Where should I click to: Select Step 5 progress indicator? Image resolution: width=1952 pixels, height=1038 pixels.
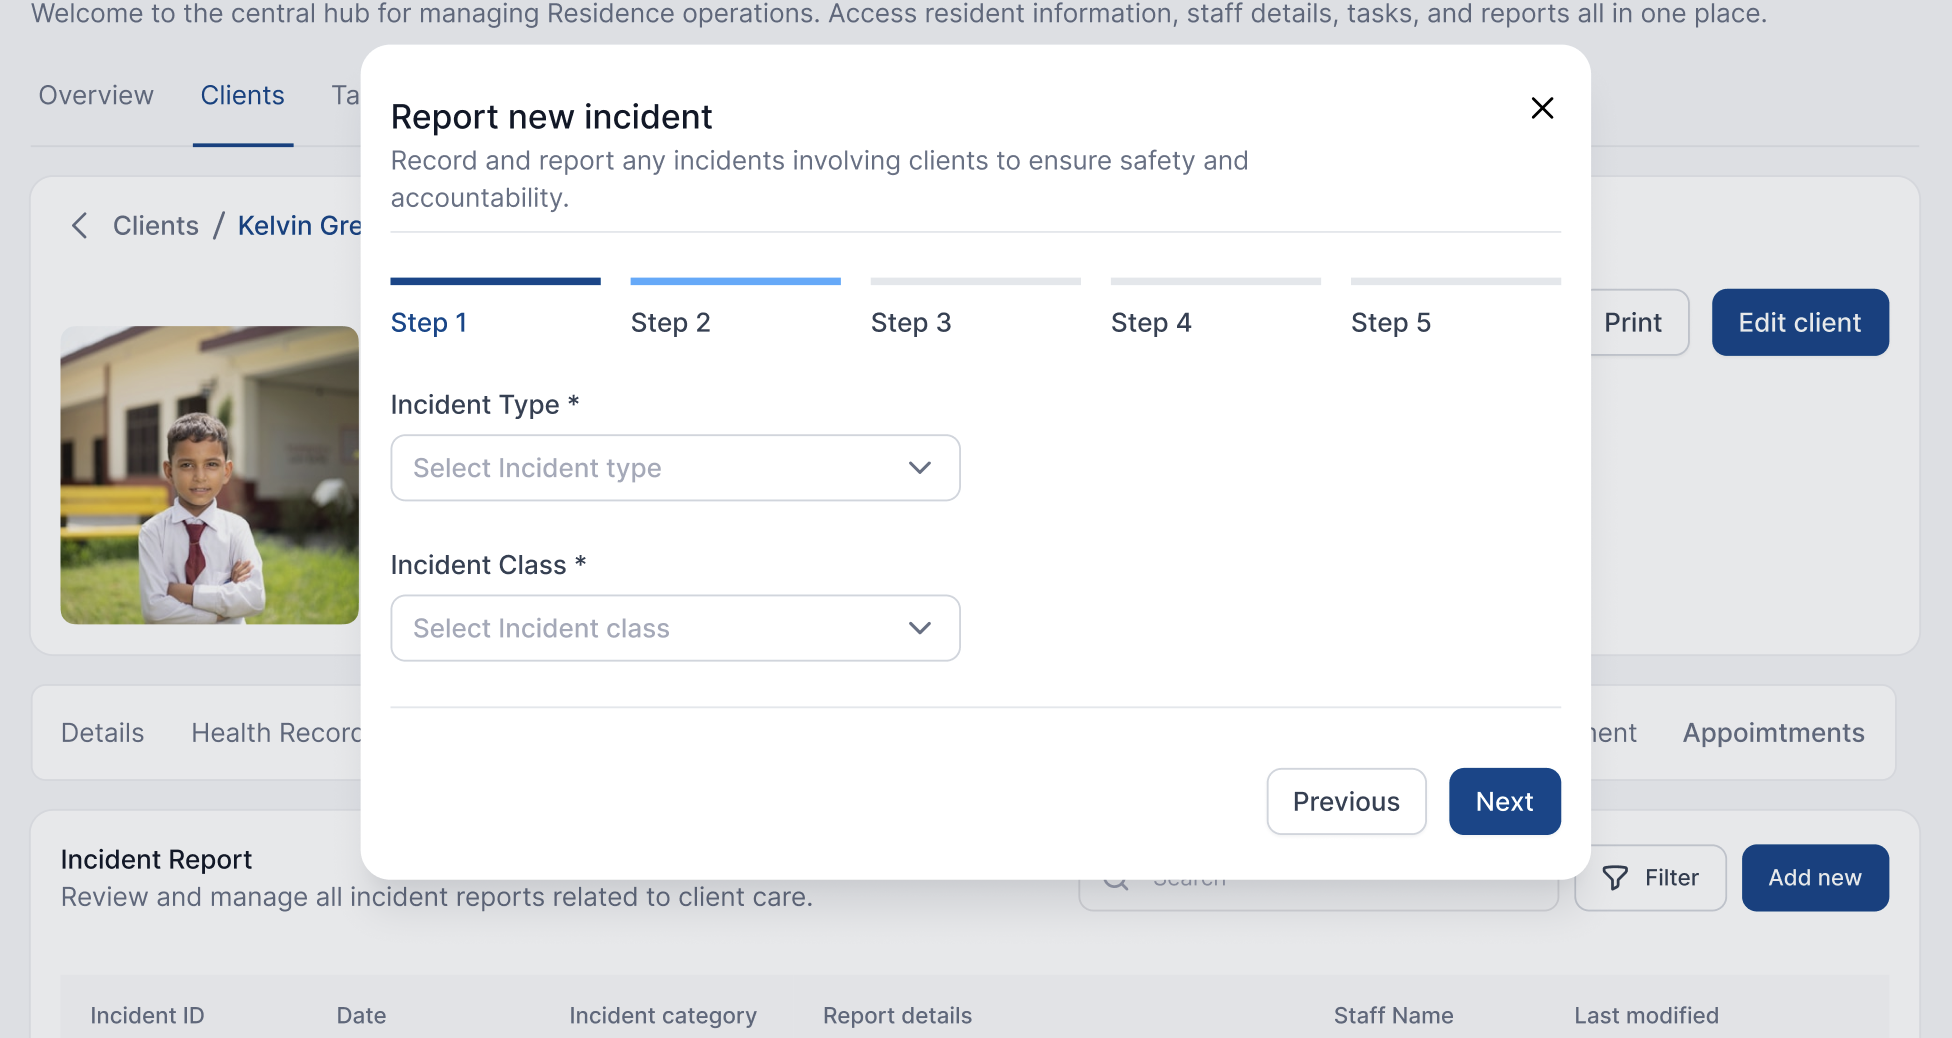[1390, 322]
